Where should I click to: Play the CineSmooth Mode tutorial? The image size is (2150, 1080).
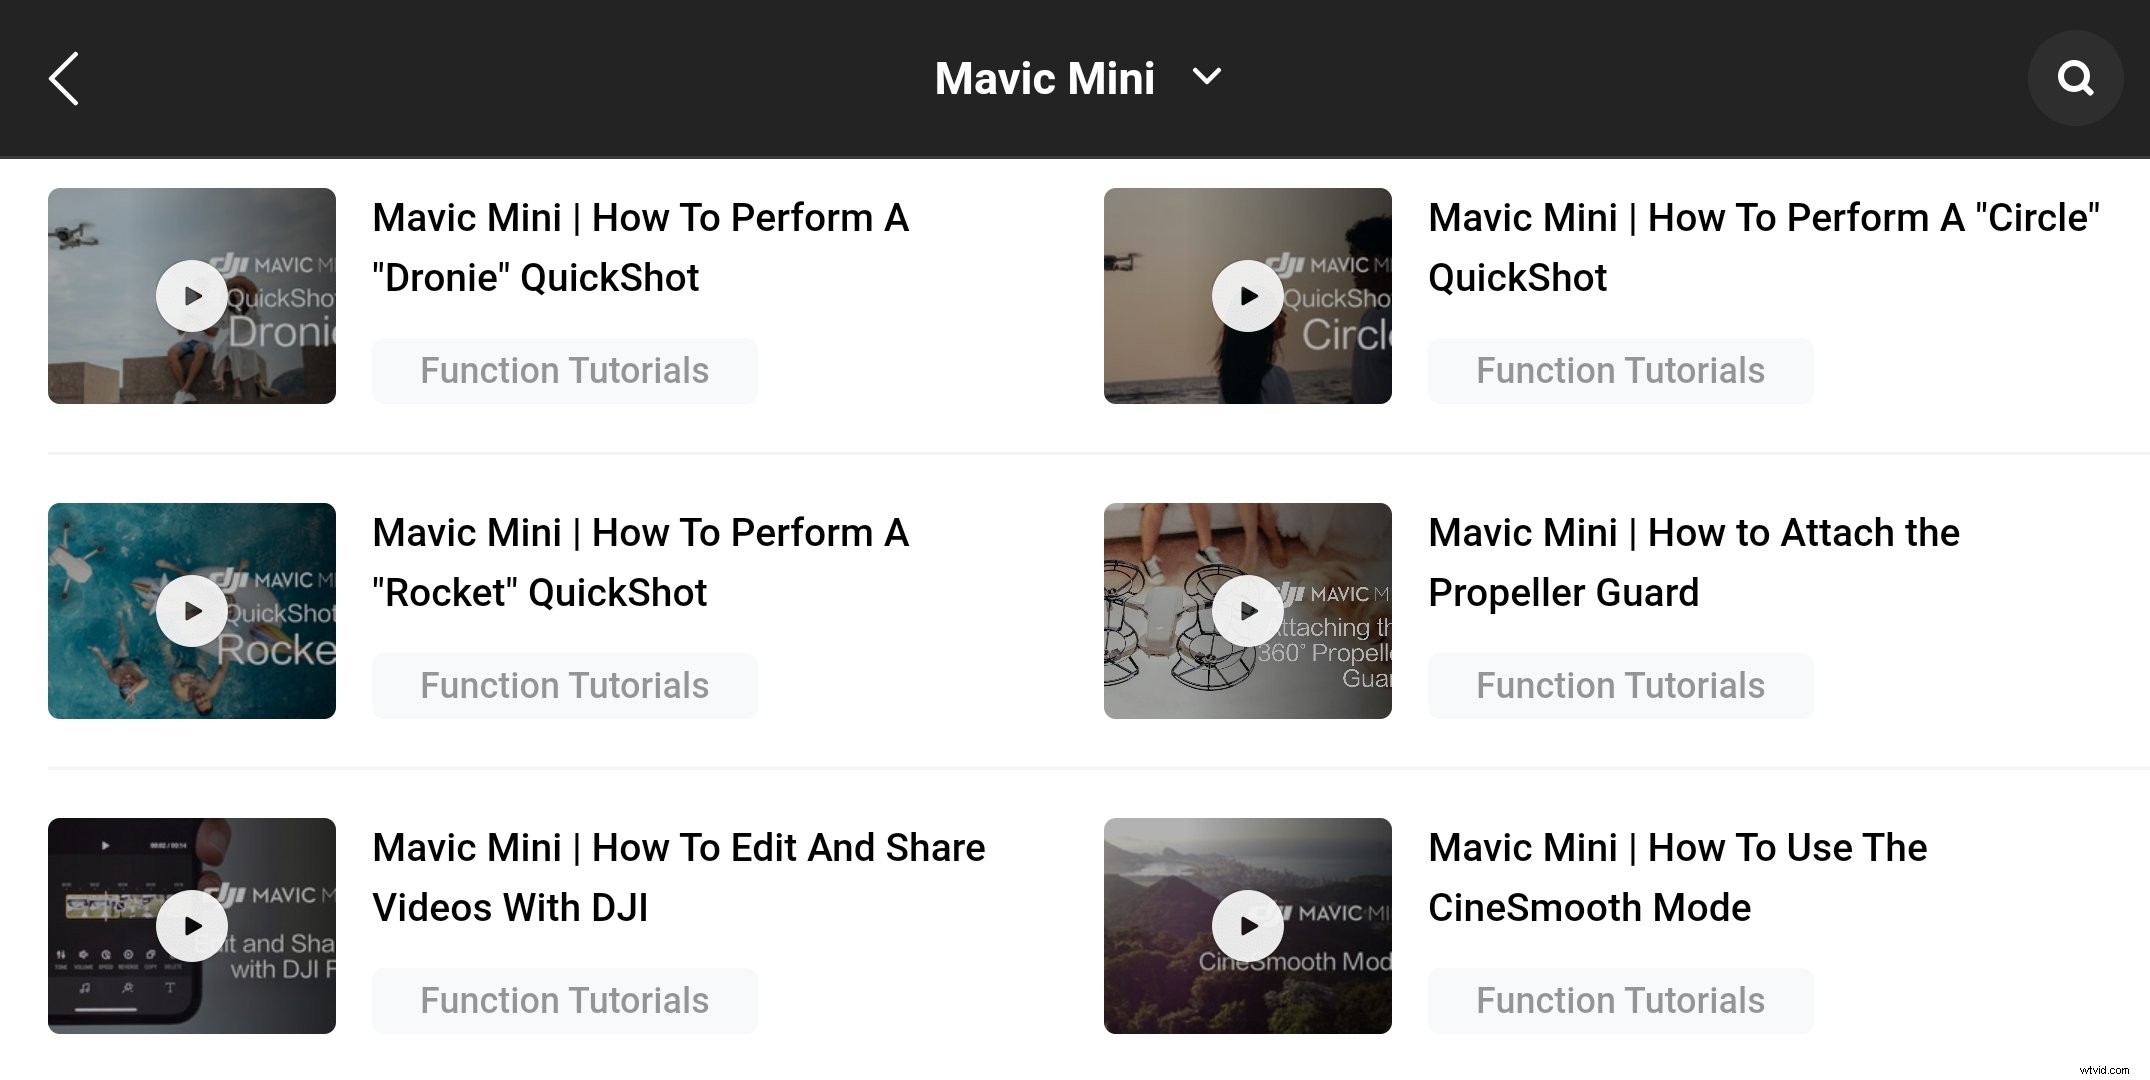point(1246,925)
